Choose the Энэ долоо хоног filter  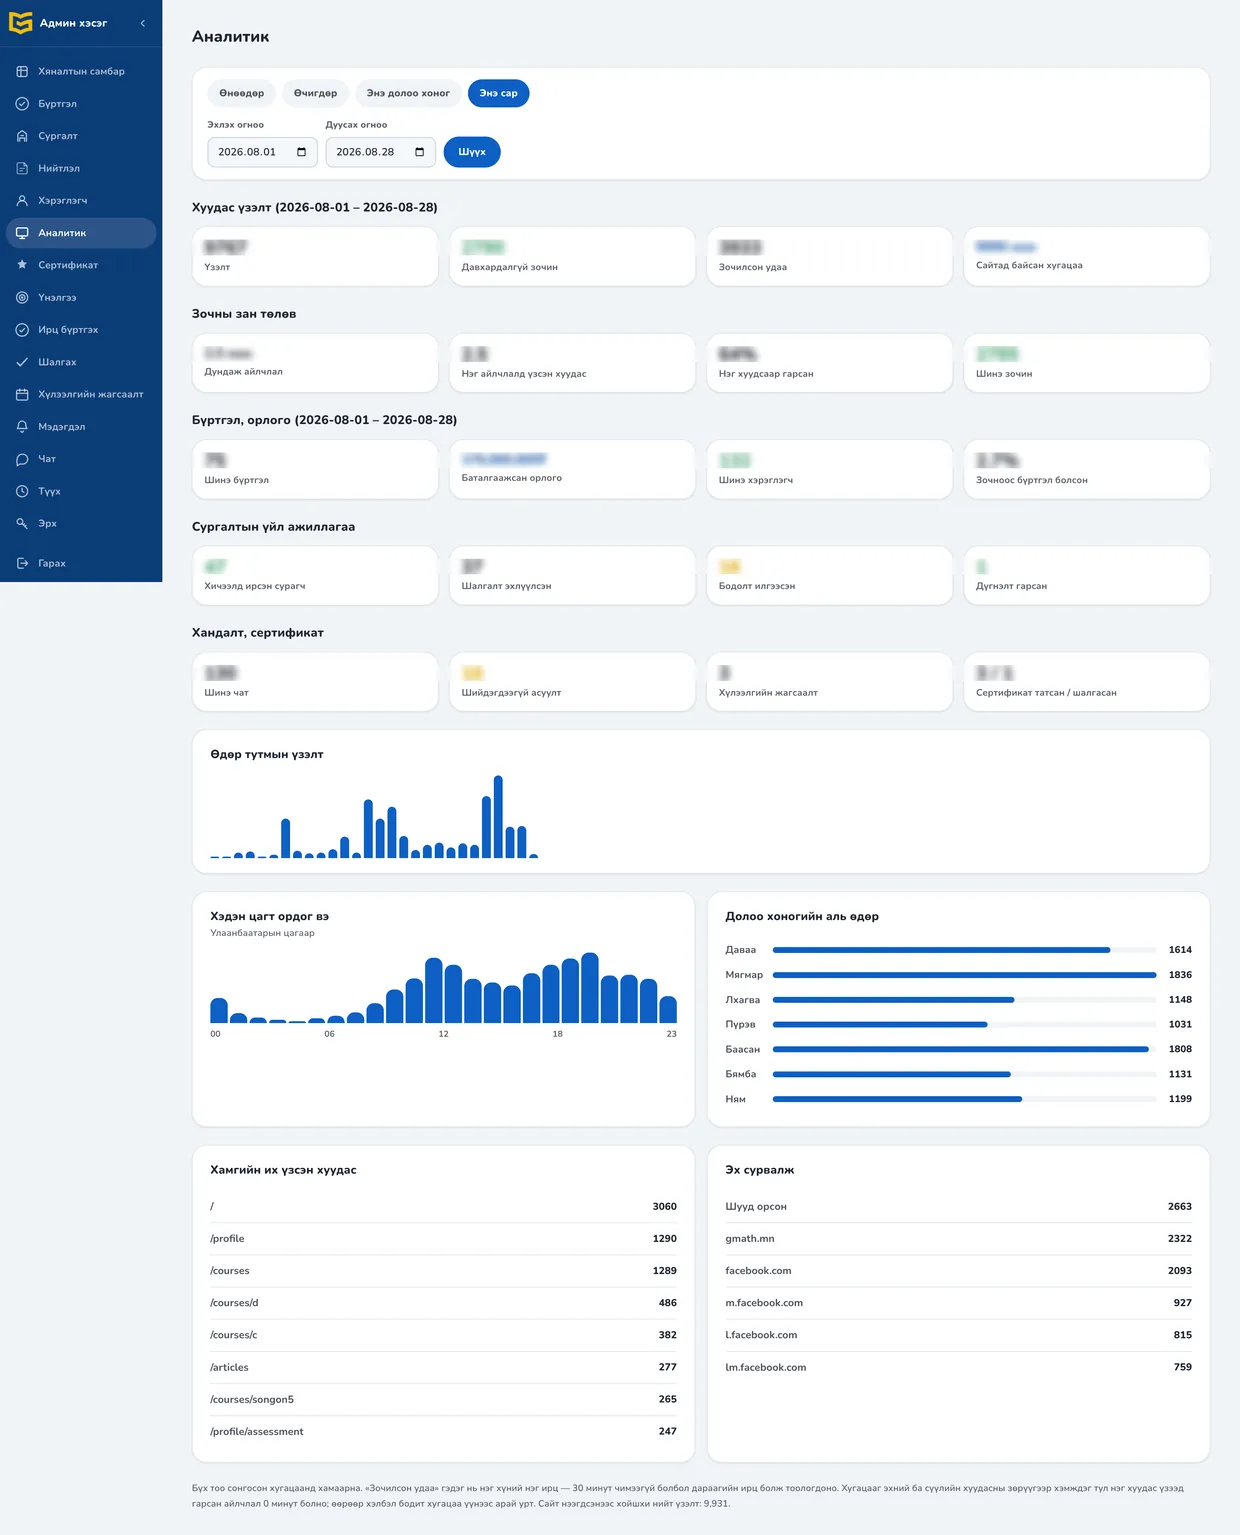tap(408, 93)
